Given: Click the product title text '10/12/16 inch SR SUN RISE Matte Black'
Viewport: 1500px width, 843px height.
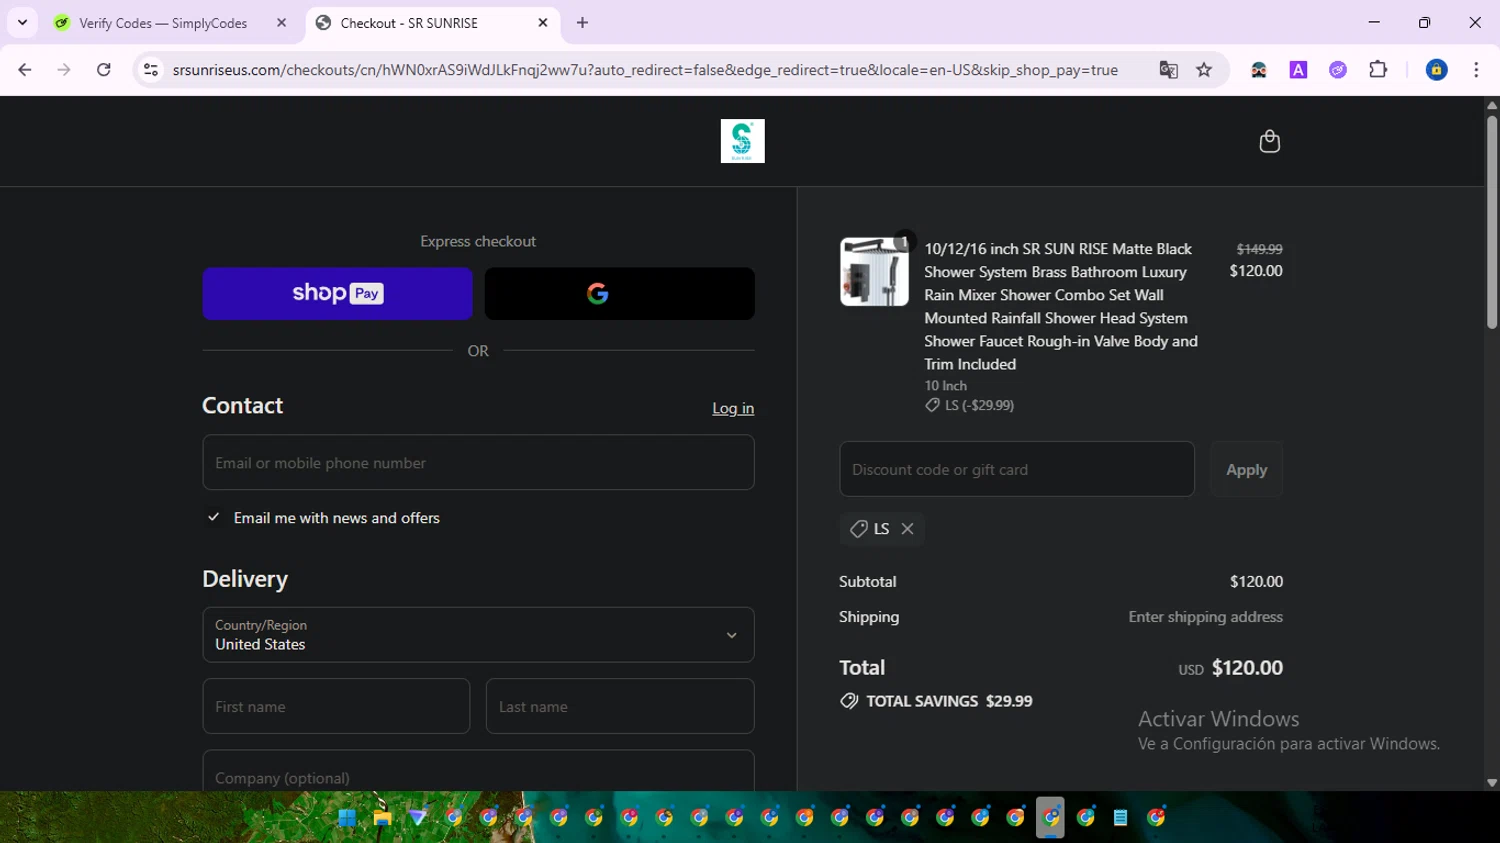Looking at the screenshot, I should (x=1058, y=249).
